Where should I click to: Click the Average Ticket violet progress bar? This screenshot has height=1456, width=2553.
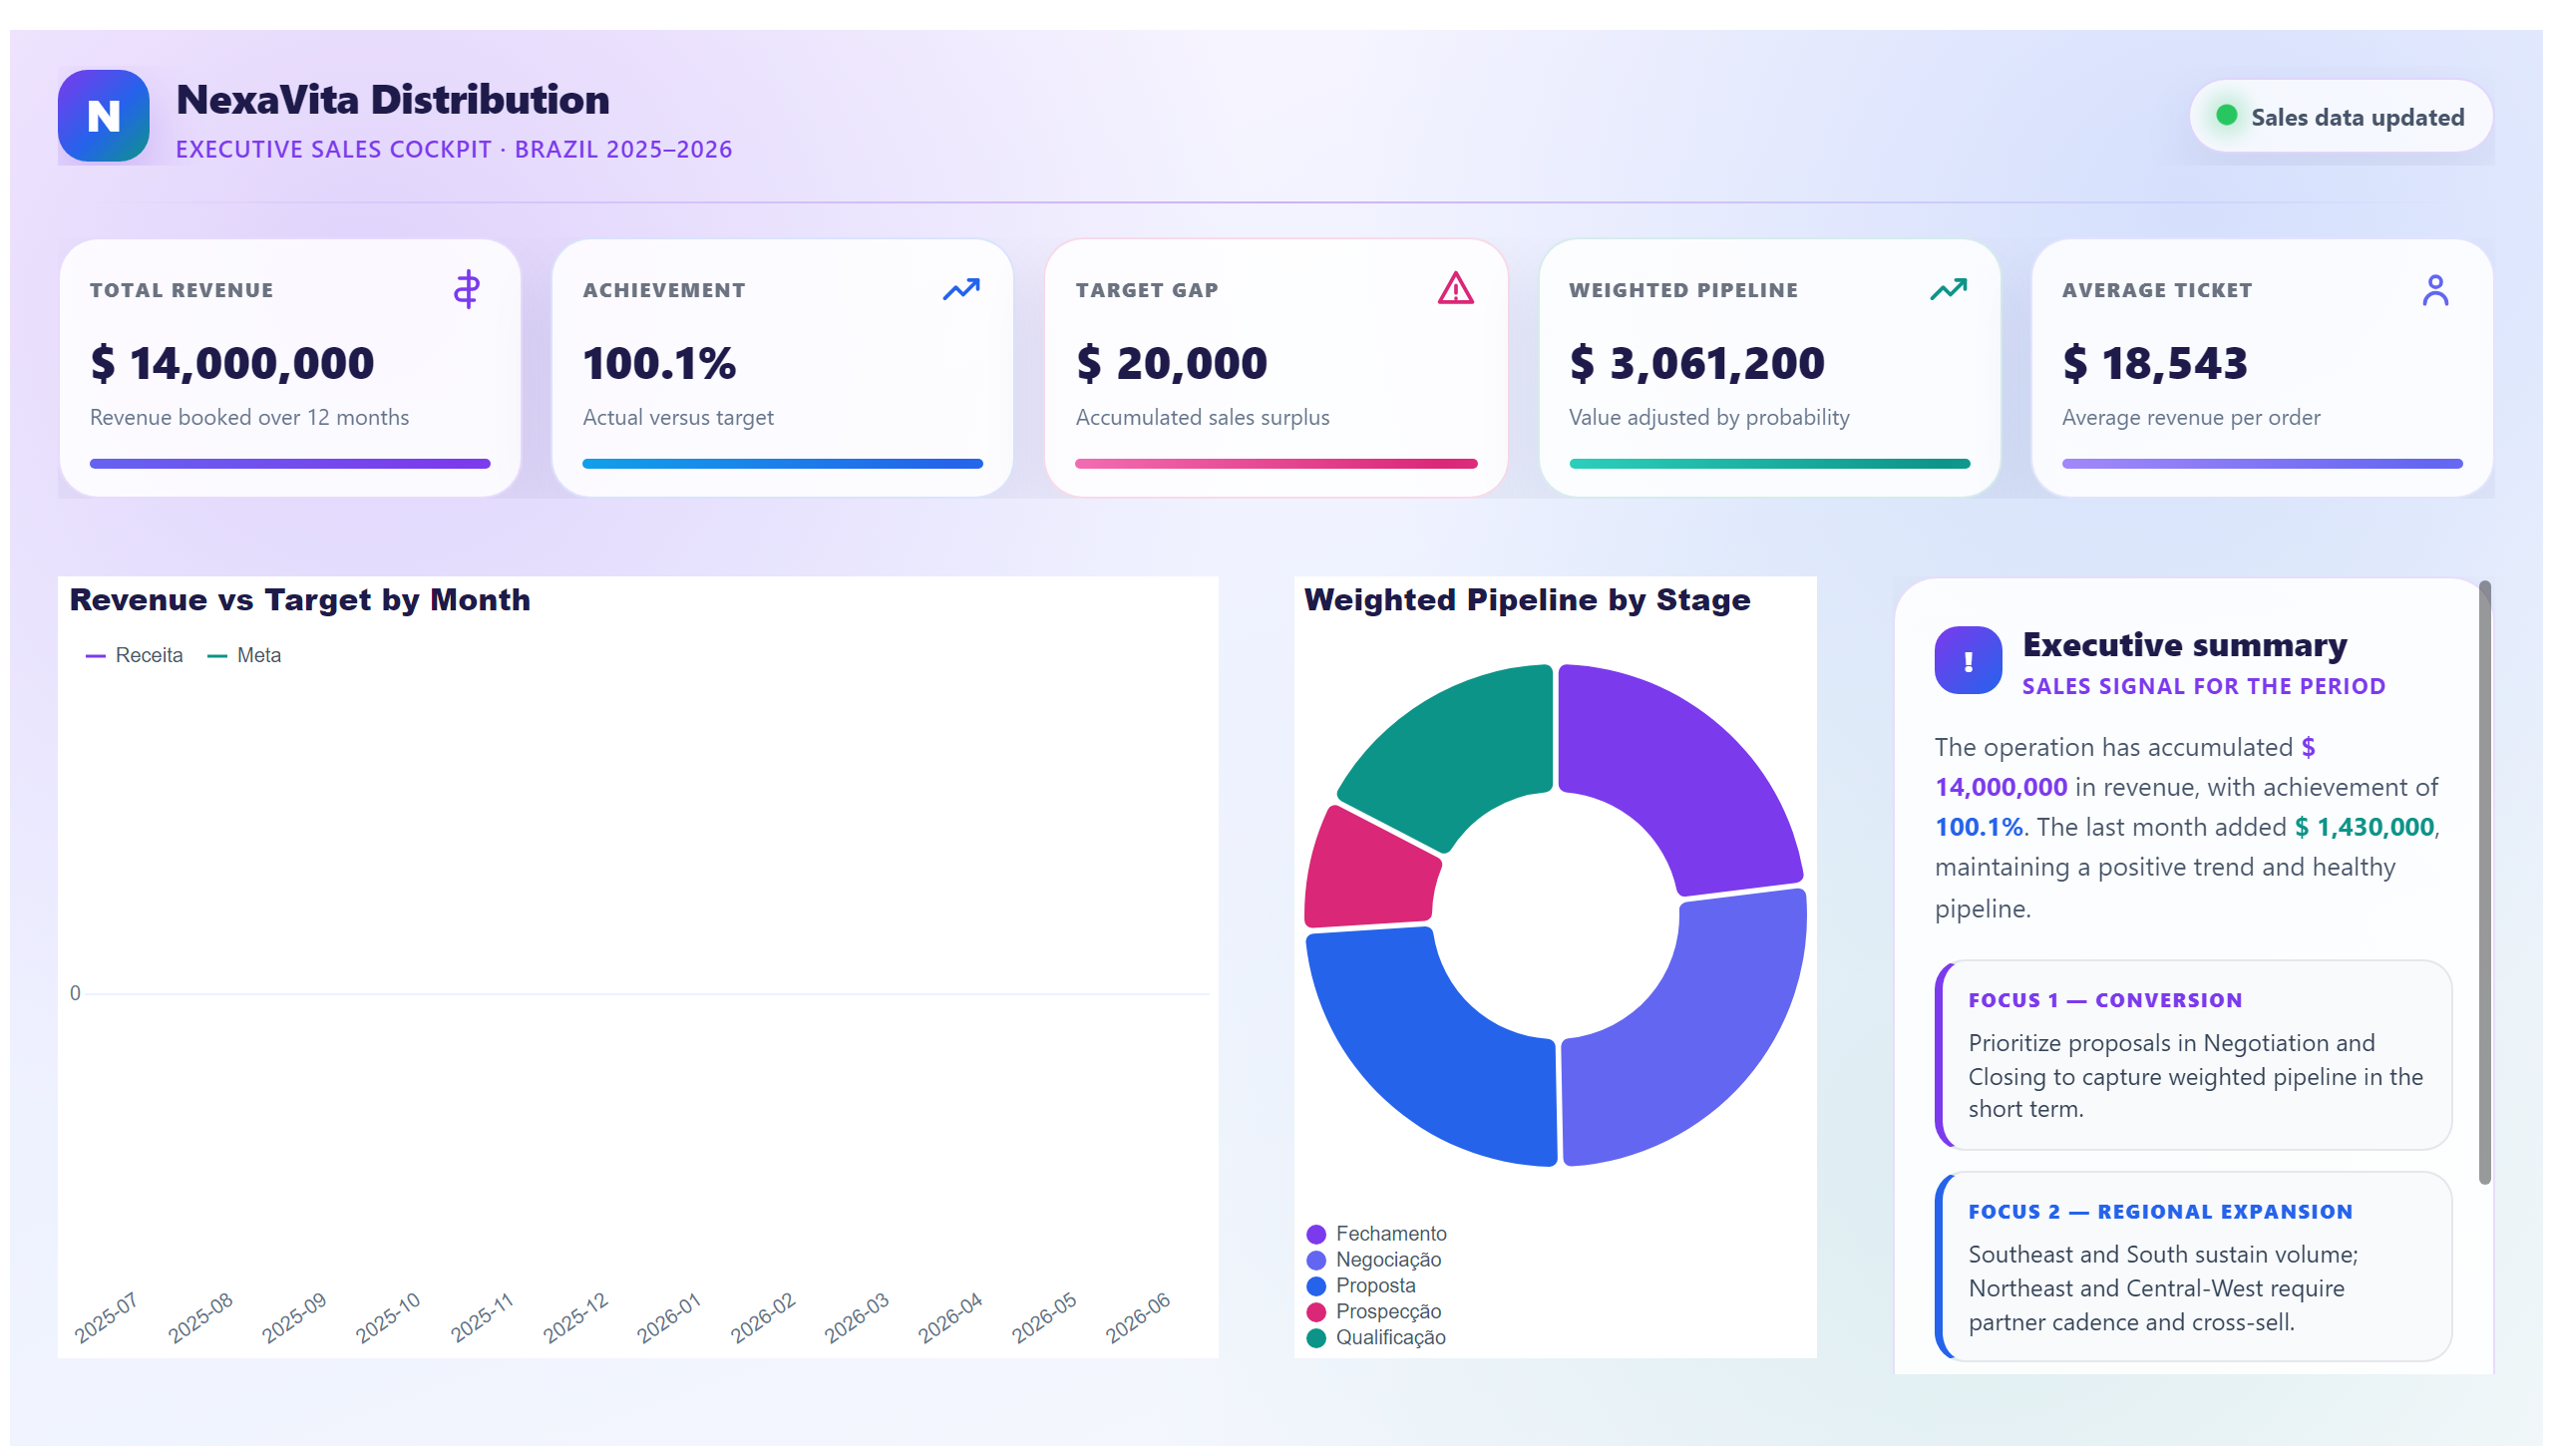tap(2262, 464)
